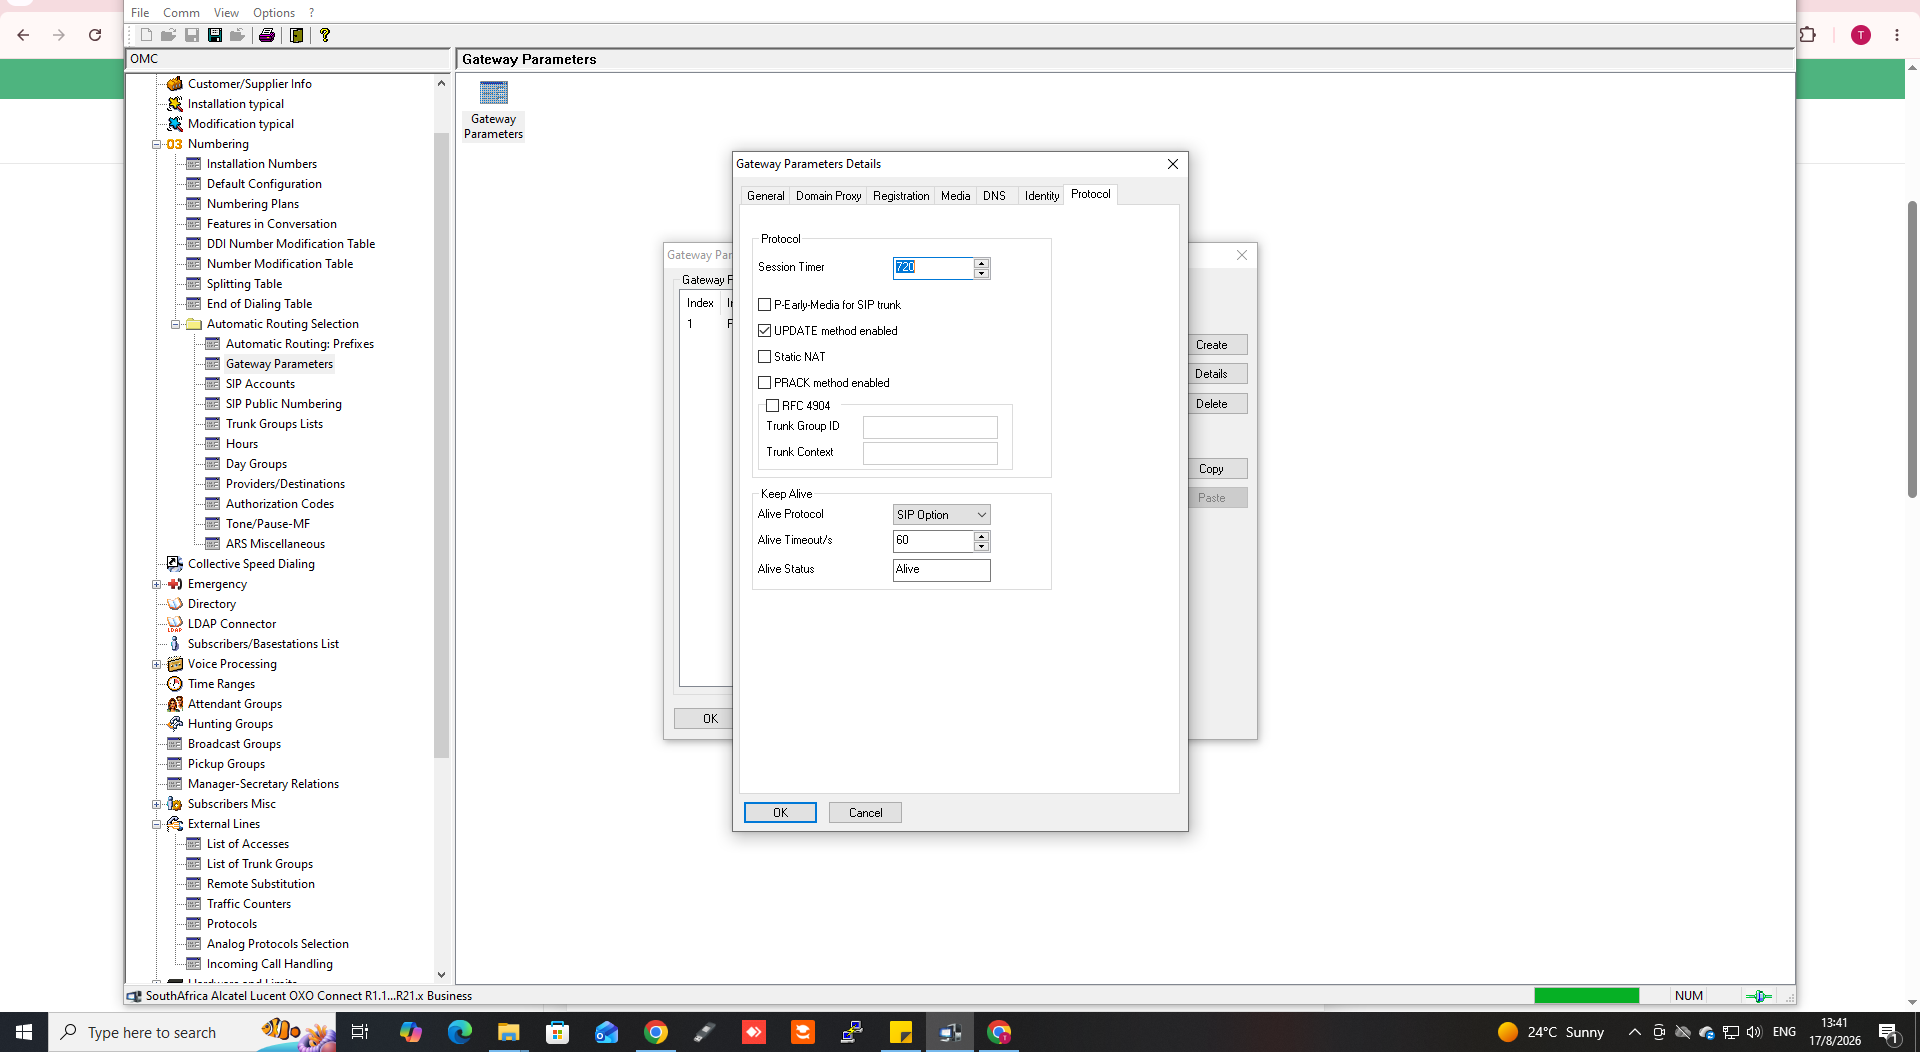Screen dimensions: 1920x1052
Task: Decrease Session Timer with down arrow
Action: tap(982, 273)
